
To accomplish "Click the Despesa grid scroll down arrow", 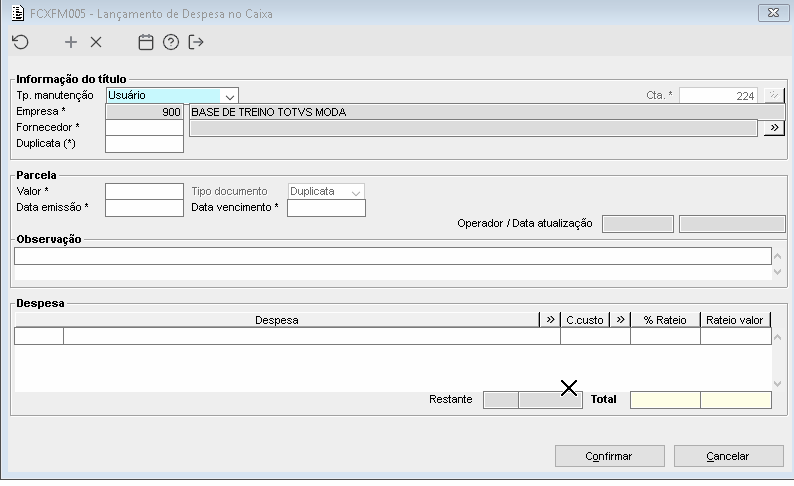I will pos(778,384).
